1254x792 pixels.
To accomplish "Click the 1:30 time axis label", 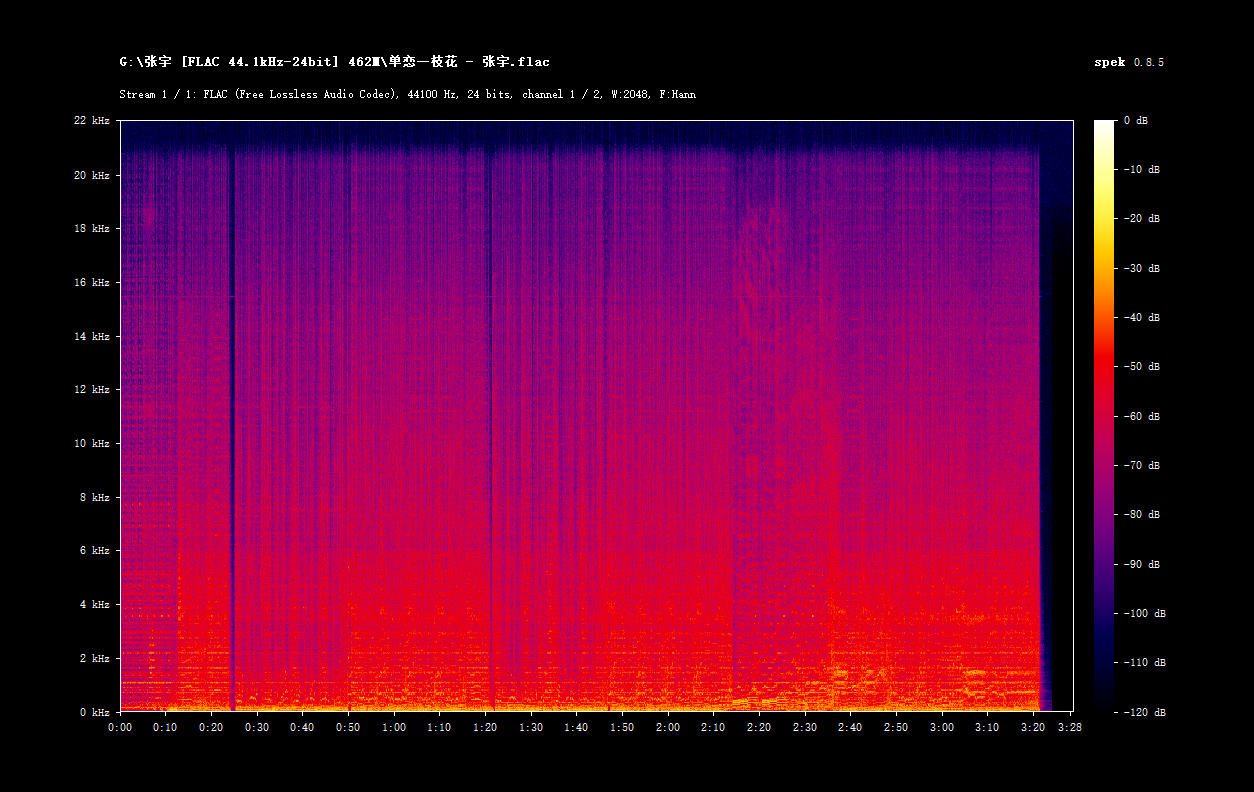I will click(531, 728).
